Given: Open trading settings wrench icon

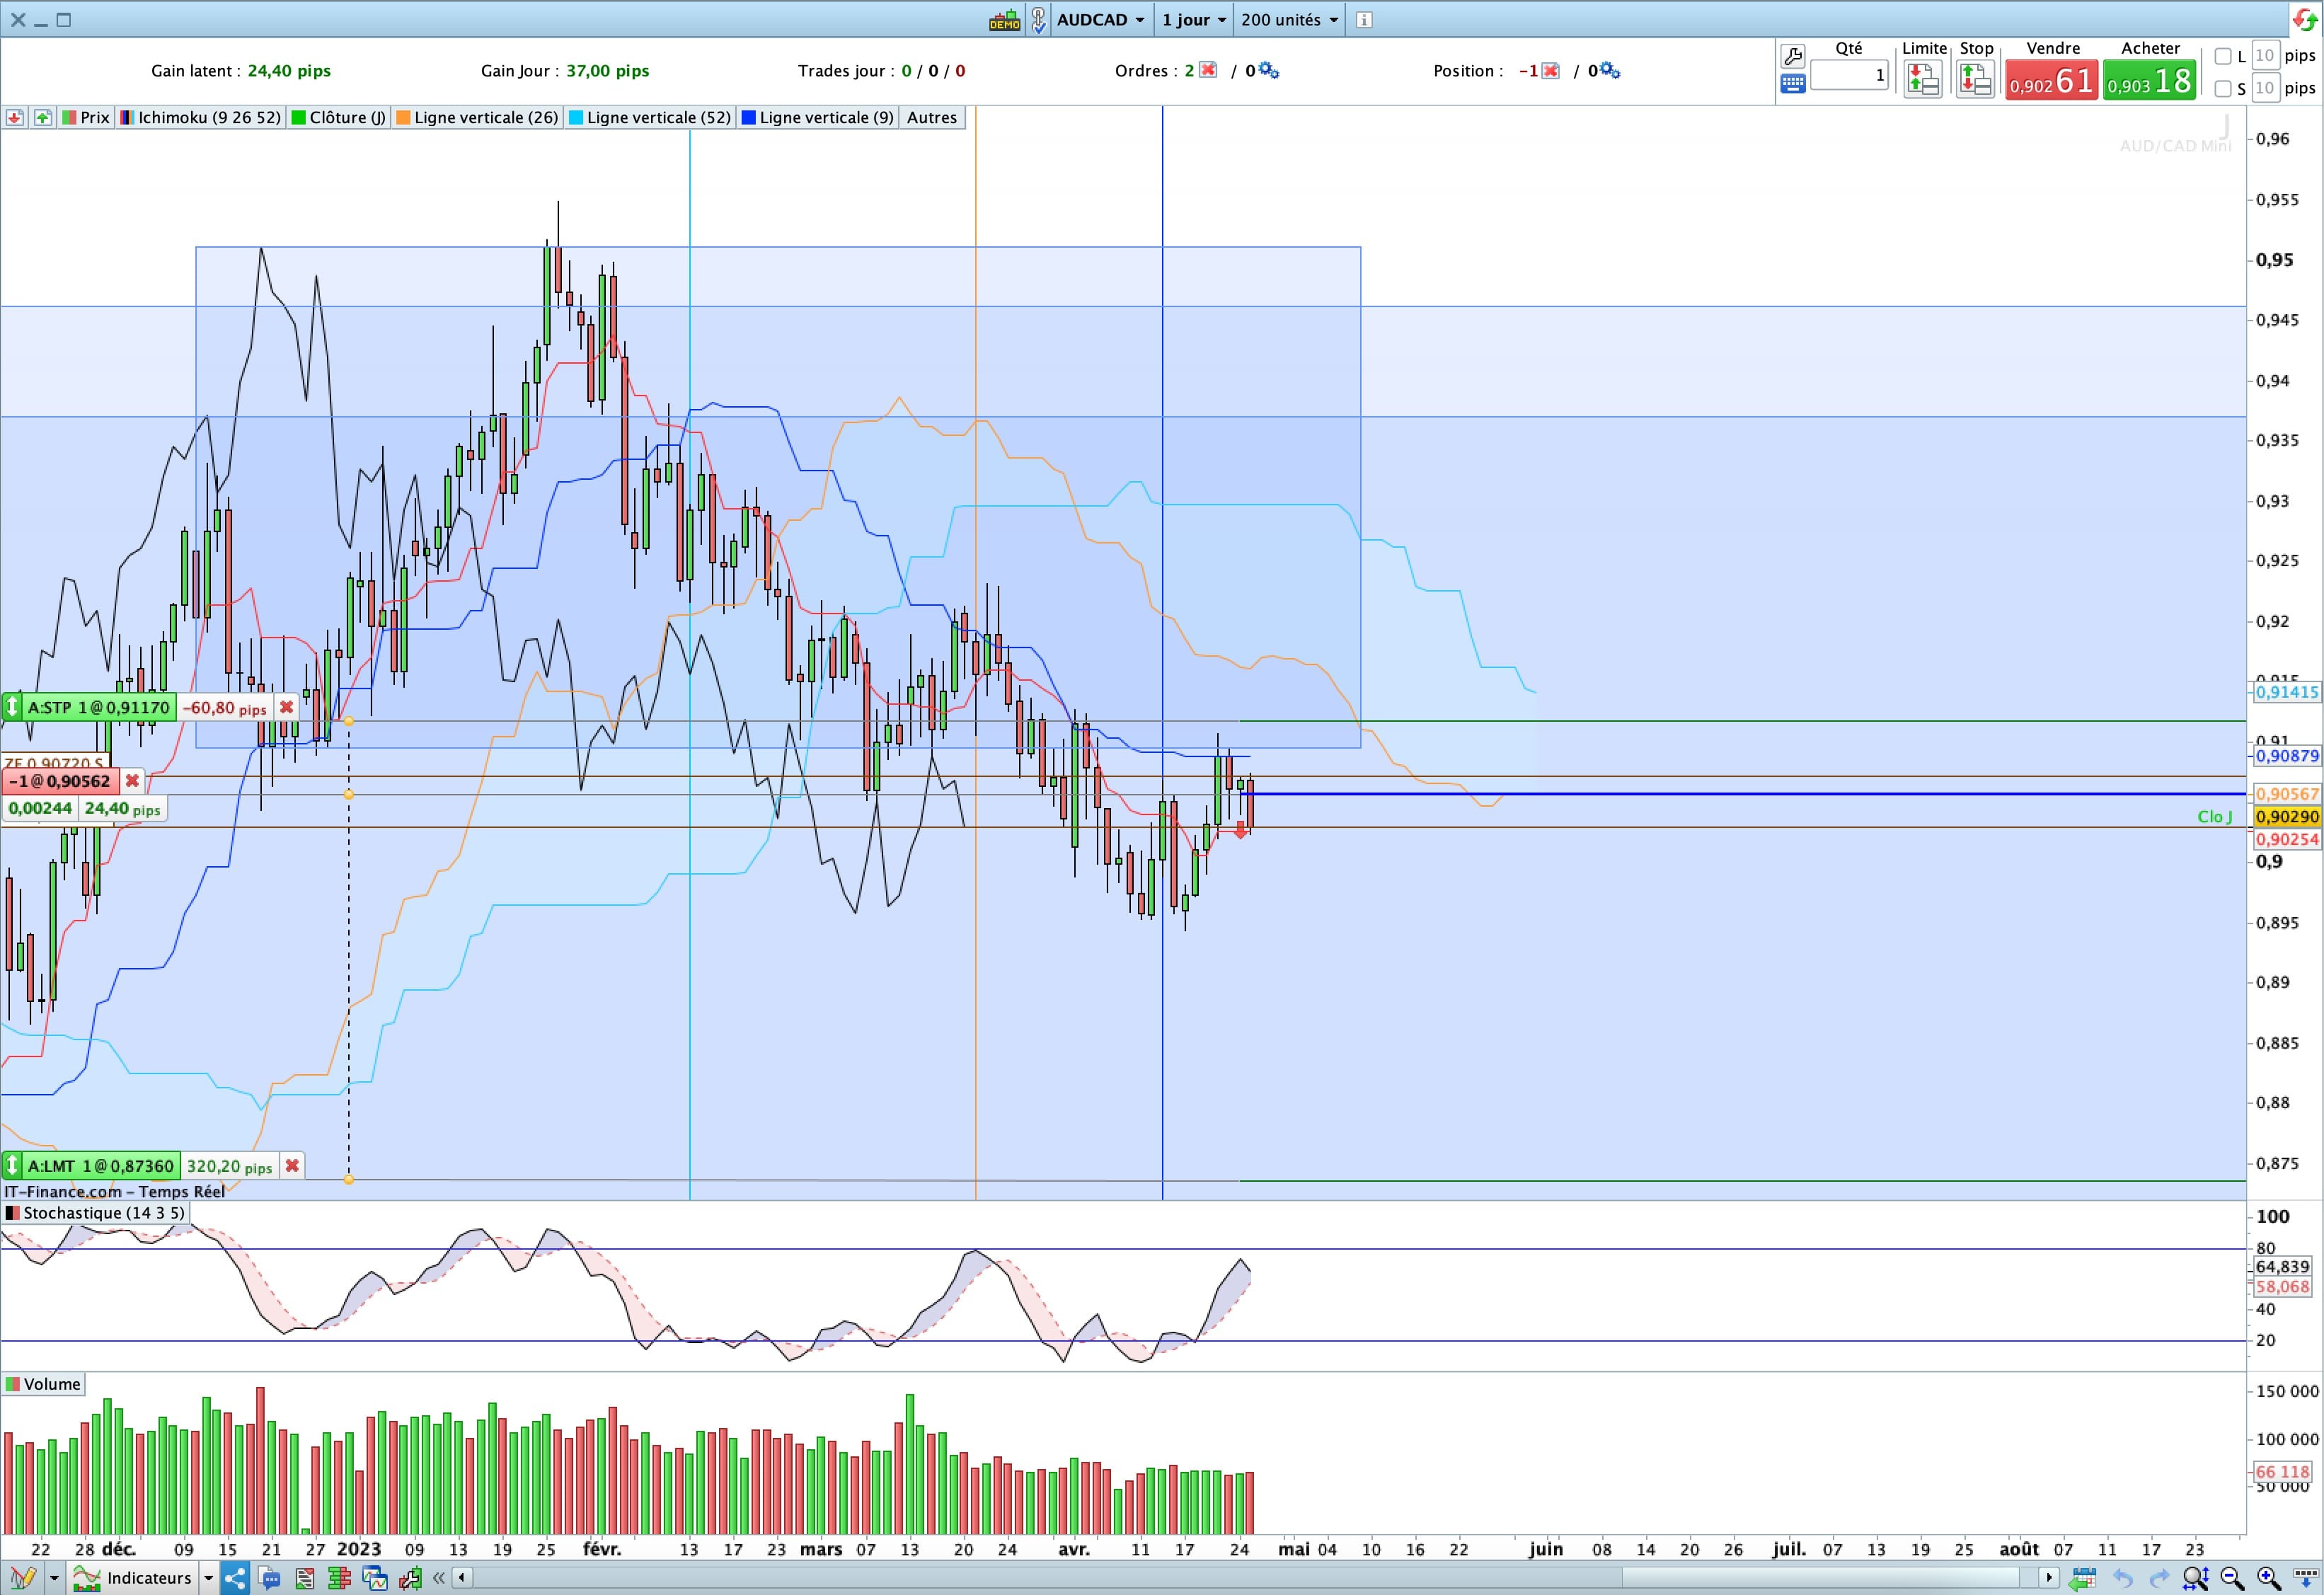Looking at the screenshot, I should 1793,56.
